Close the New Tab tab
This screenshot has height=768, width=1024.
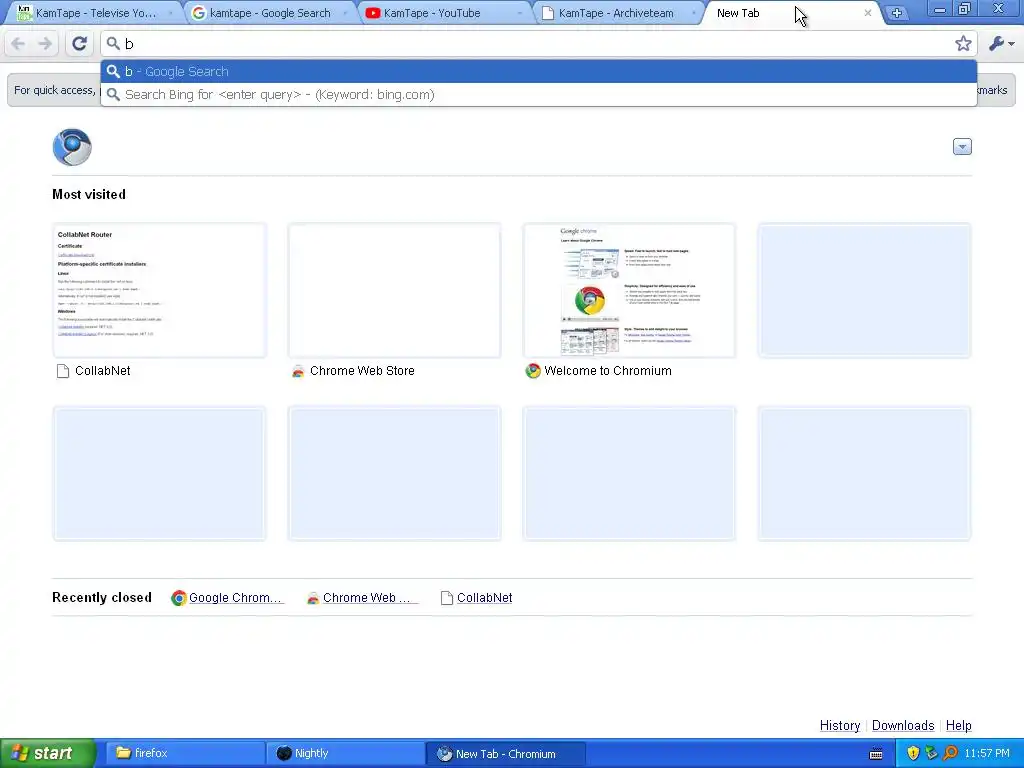point(867,13)
